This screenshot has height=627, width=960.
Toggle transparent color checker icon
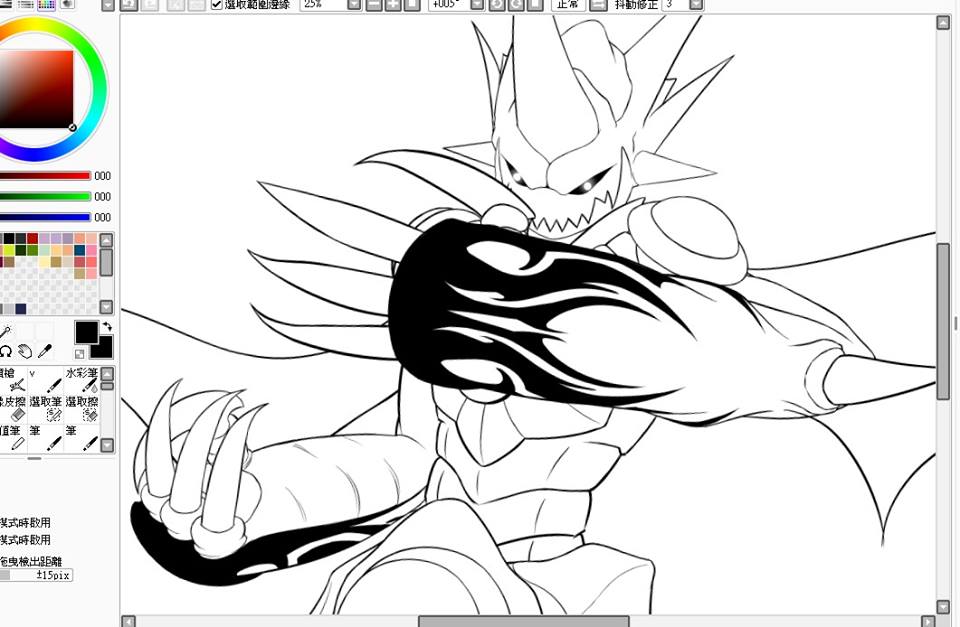click(80, 354)
